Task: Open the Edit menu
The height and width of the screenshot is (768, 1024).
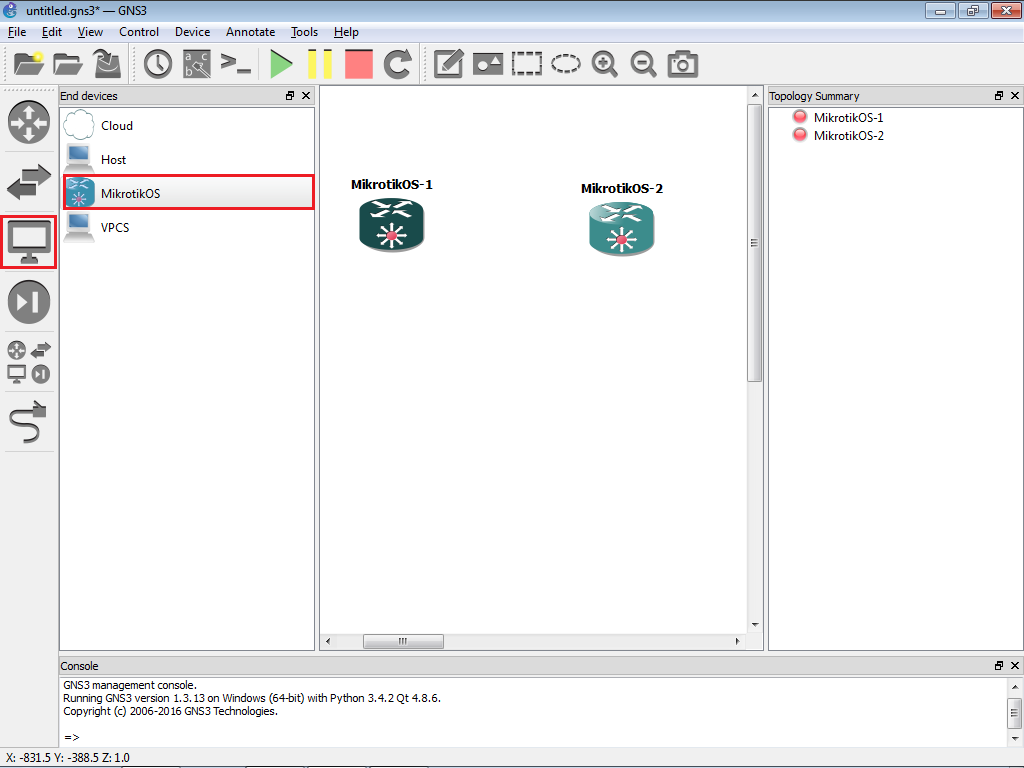Action: [x=52, y=32]
